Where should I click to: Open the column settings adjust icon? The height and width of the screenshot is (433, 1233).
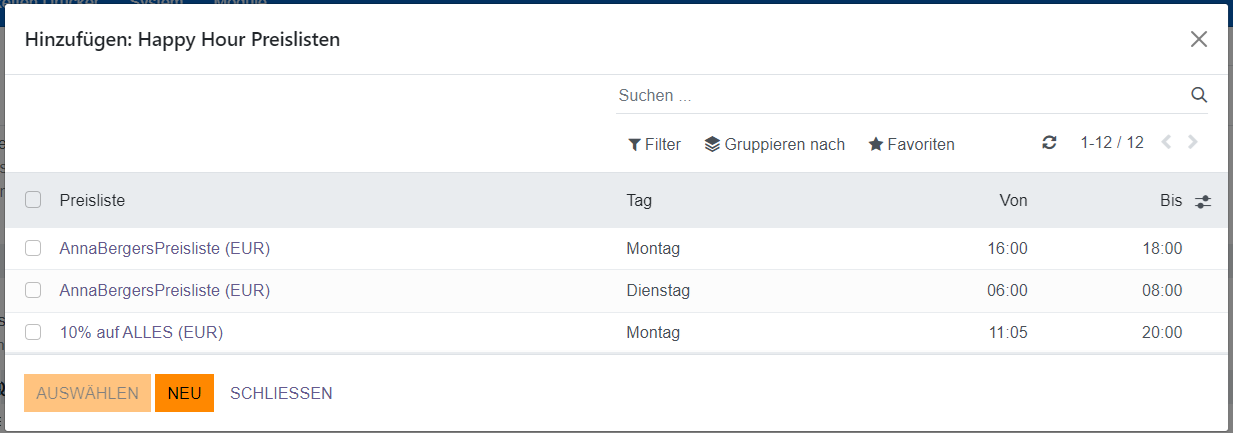tap(1203, 201)
